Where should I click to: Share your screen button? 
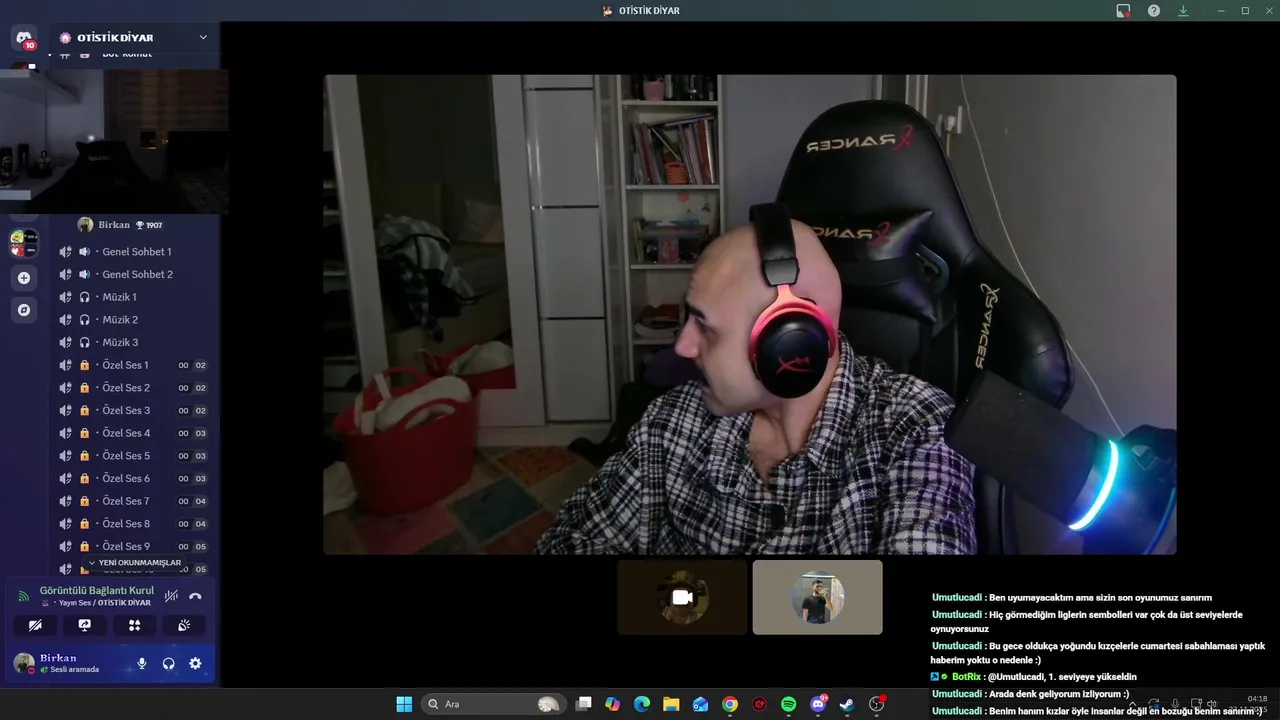coord(85,625)
